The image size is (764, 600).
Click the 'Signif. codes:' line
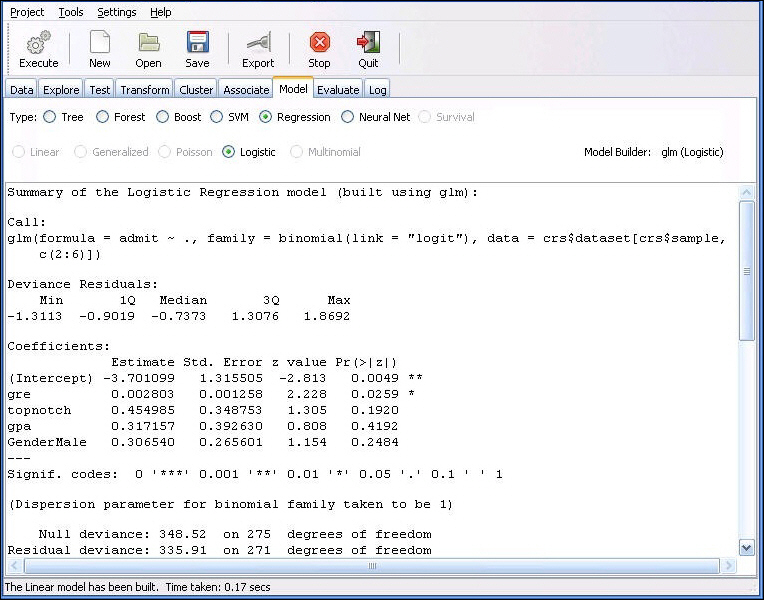tap(255, 474)
